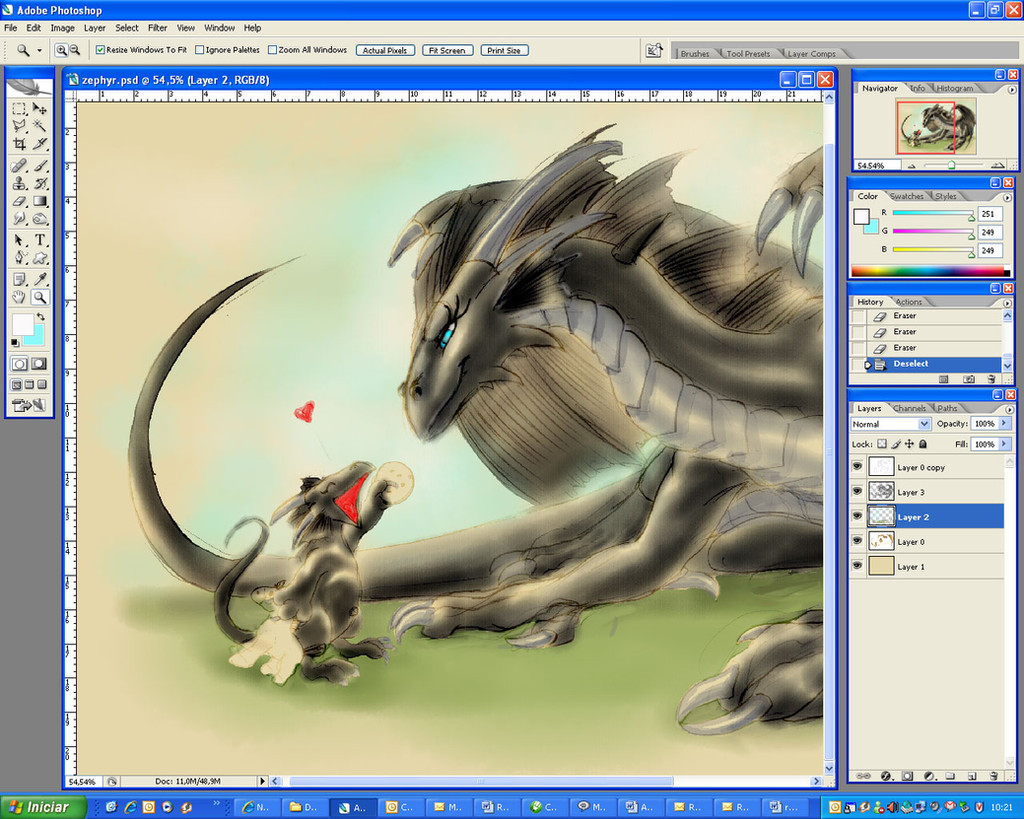Open the Fill slider arrow
The height and width of the screenshot is (819, 1024).
(1004, 444)
